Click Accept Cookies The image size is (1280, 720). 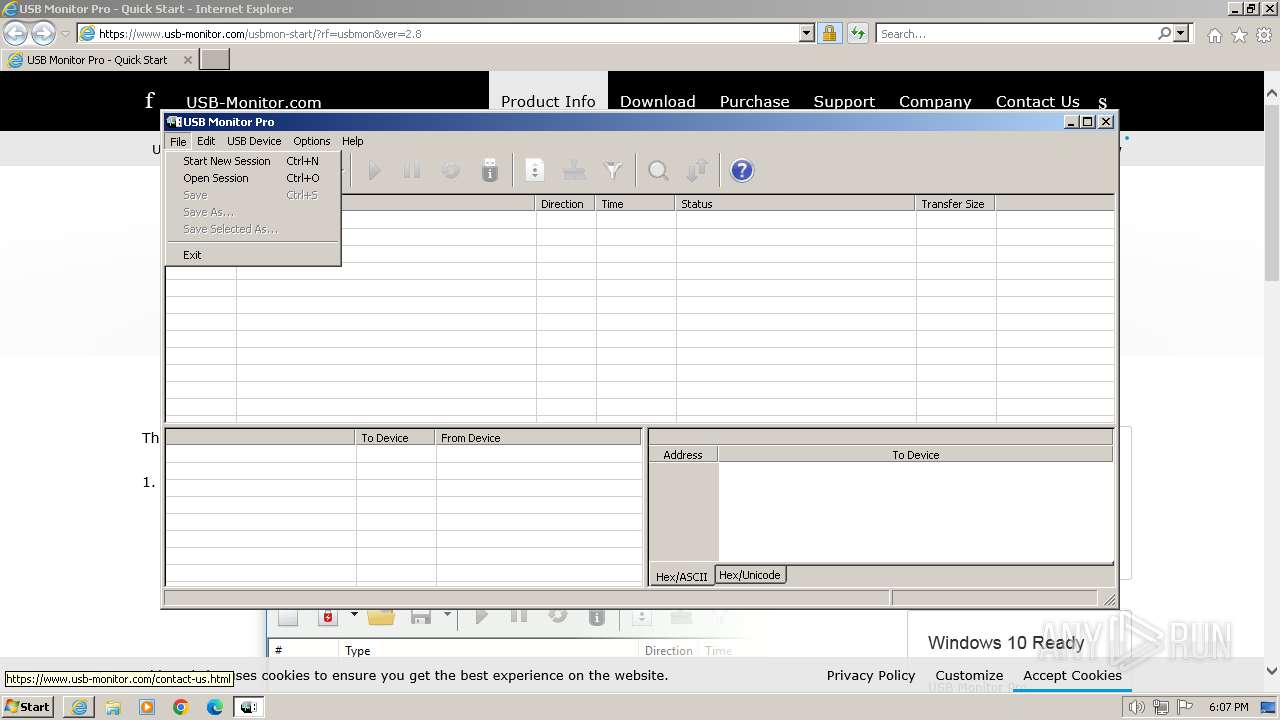[x=1072, y=675]
